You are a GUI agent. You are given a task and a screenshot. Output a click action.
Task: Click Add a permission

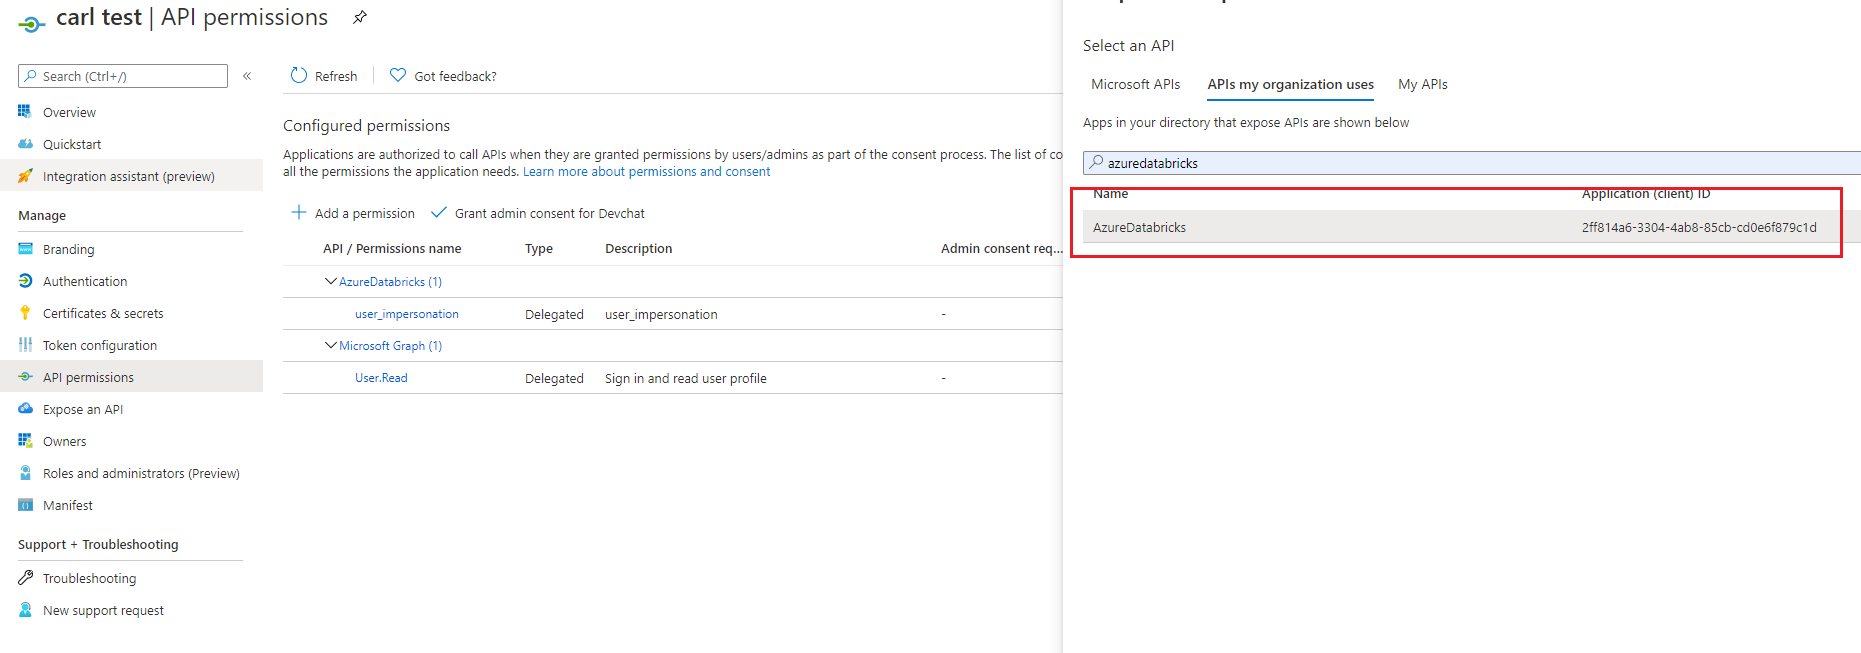click(x=353, y=213)
